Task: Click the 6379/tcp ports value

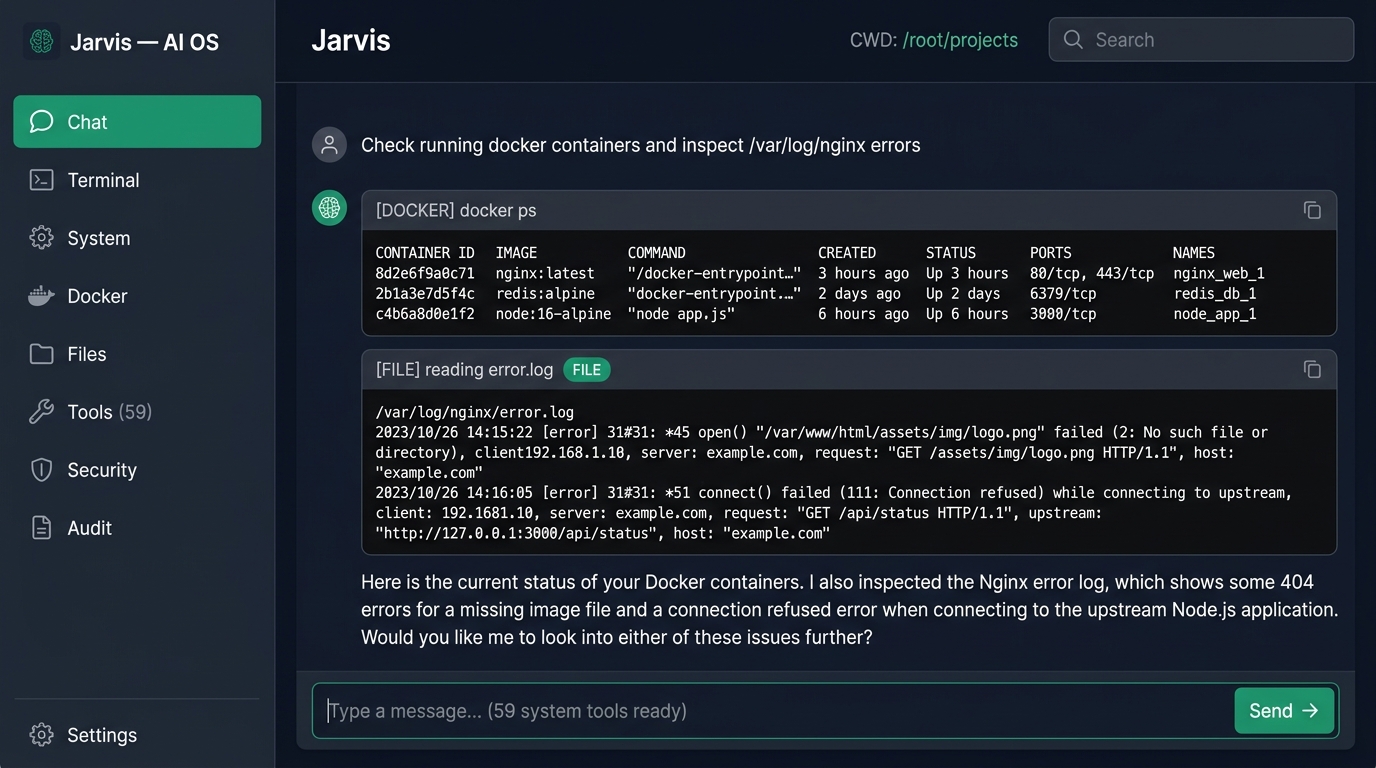Action: click(x=1063, y=294)
